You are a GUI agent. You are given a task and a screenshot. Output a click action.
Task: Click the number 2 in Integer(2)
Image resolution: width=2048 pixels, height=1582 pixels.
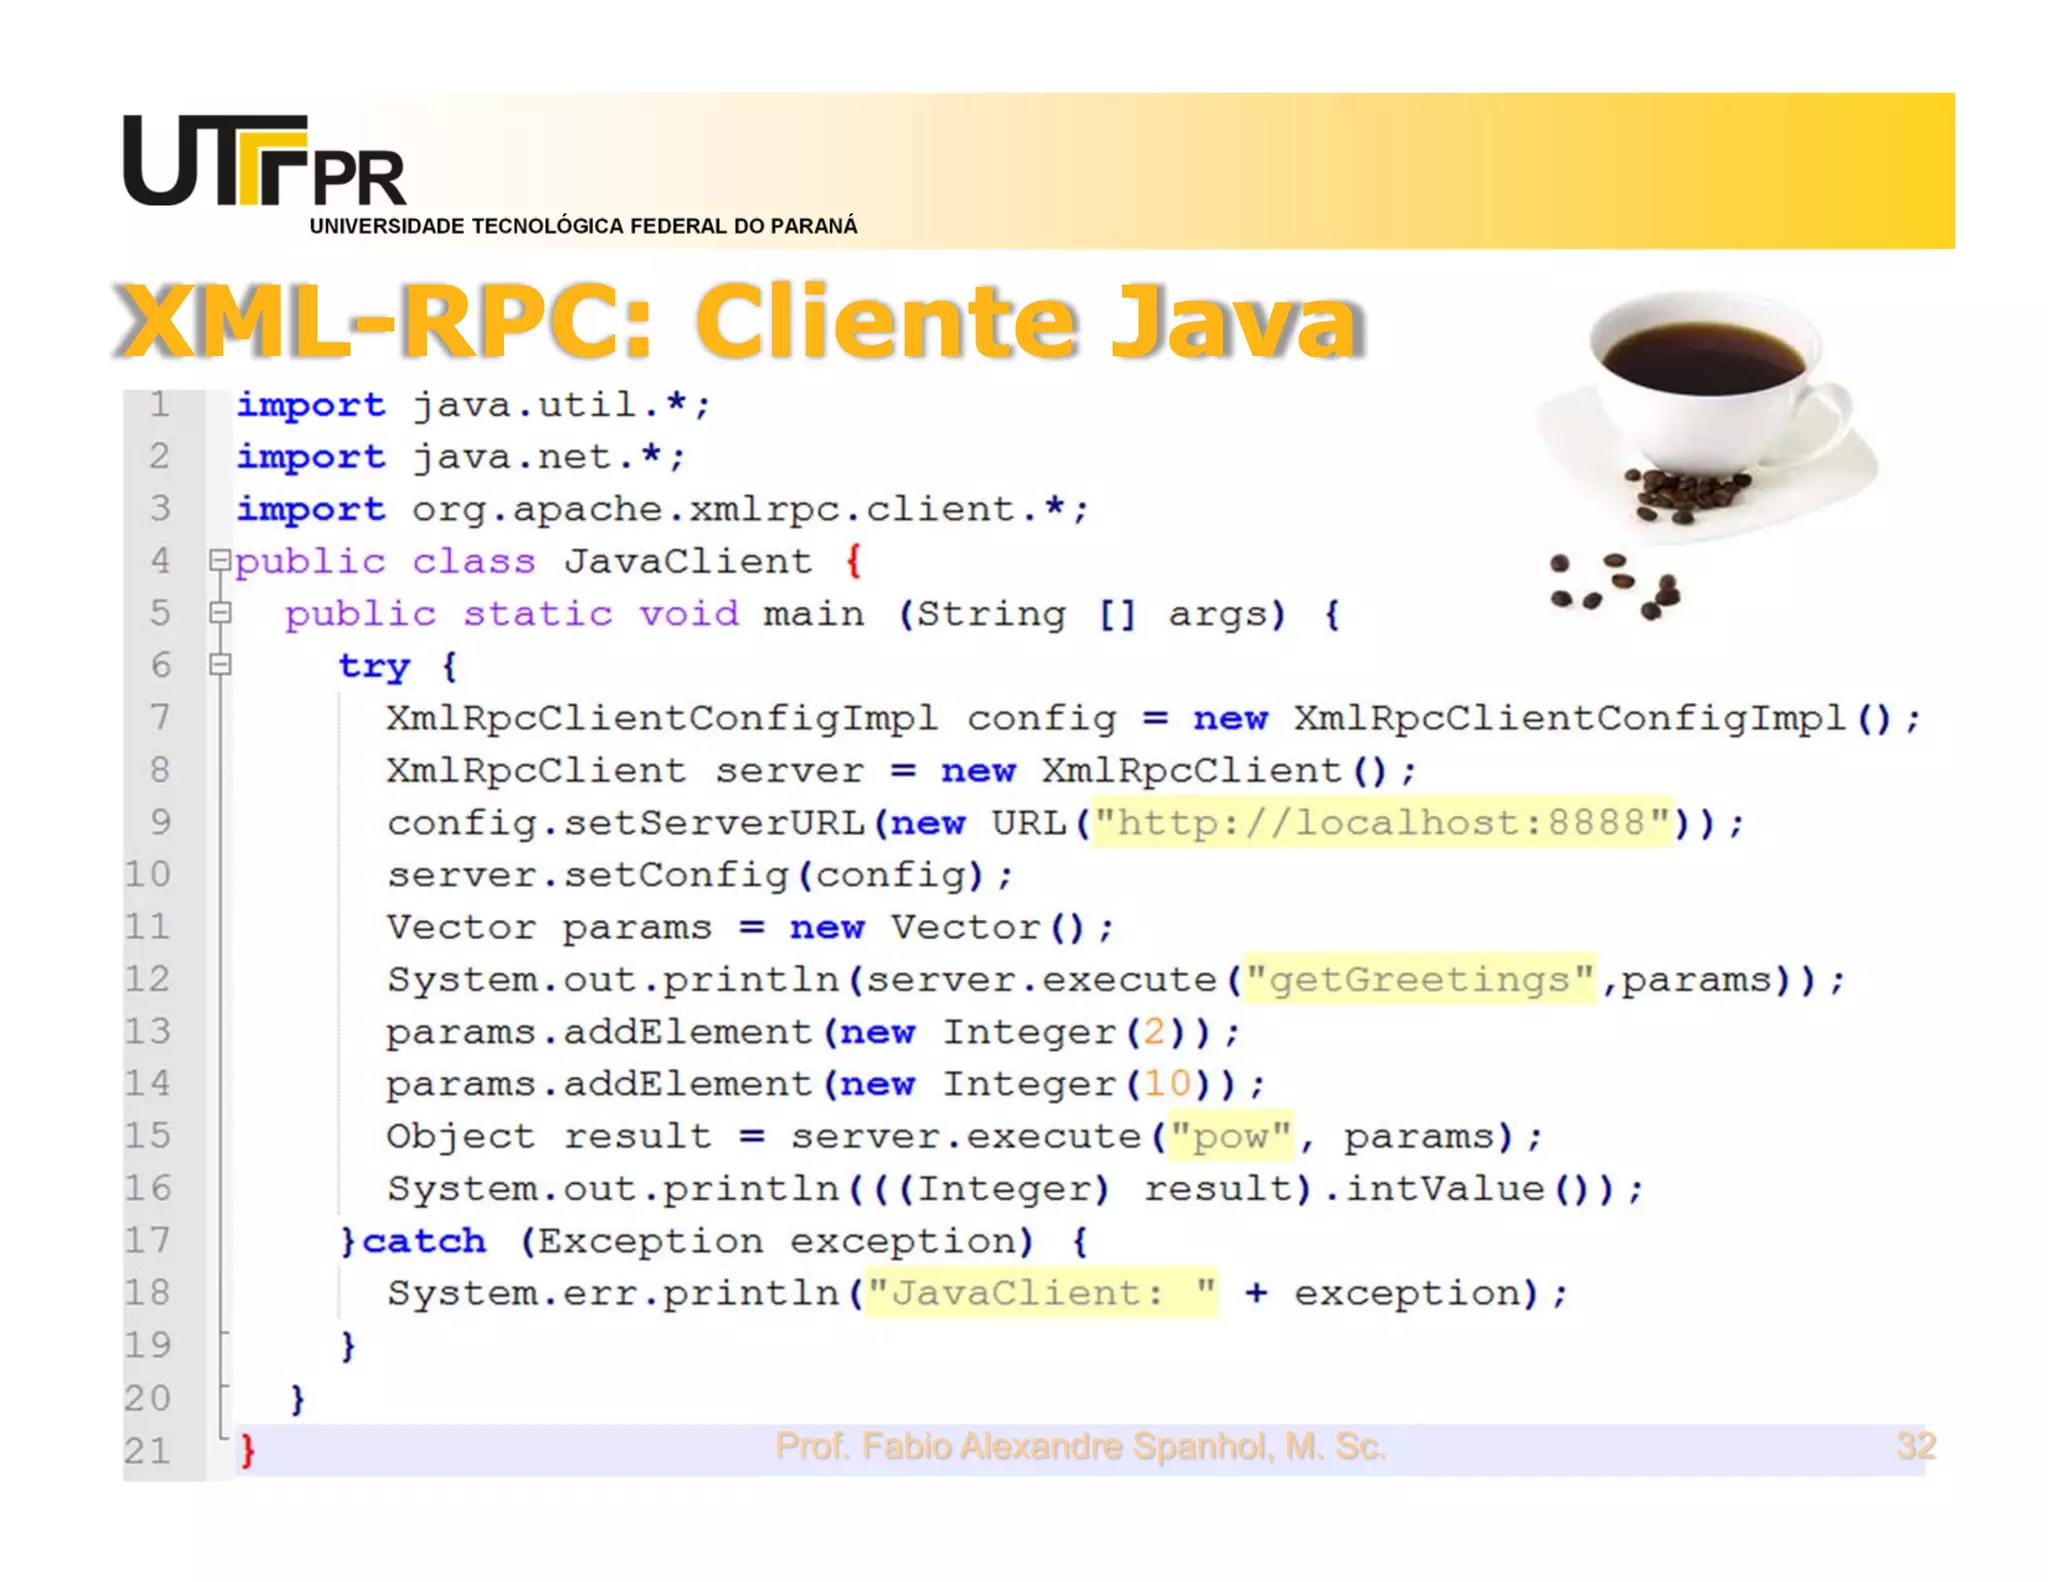point(1154,1031)
